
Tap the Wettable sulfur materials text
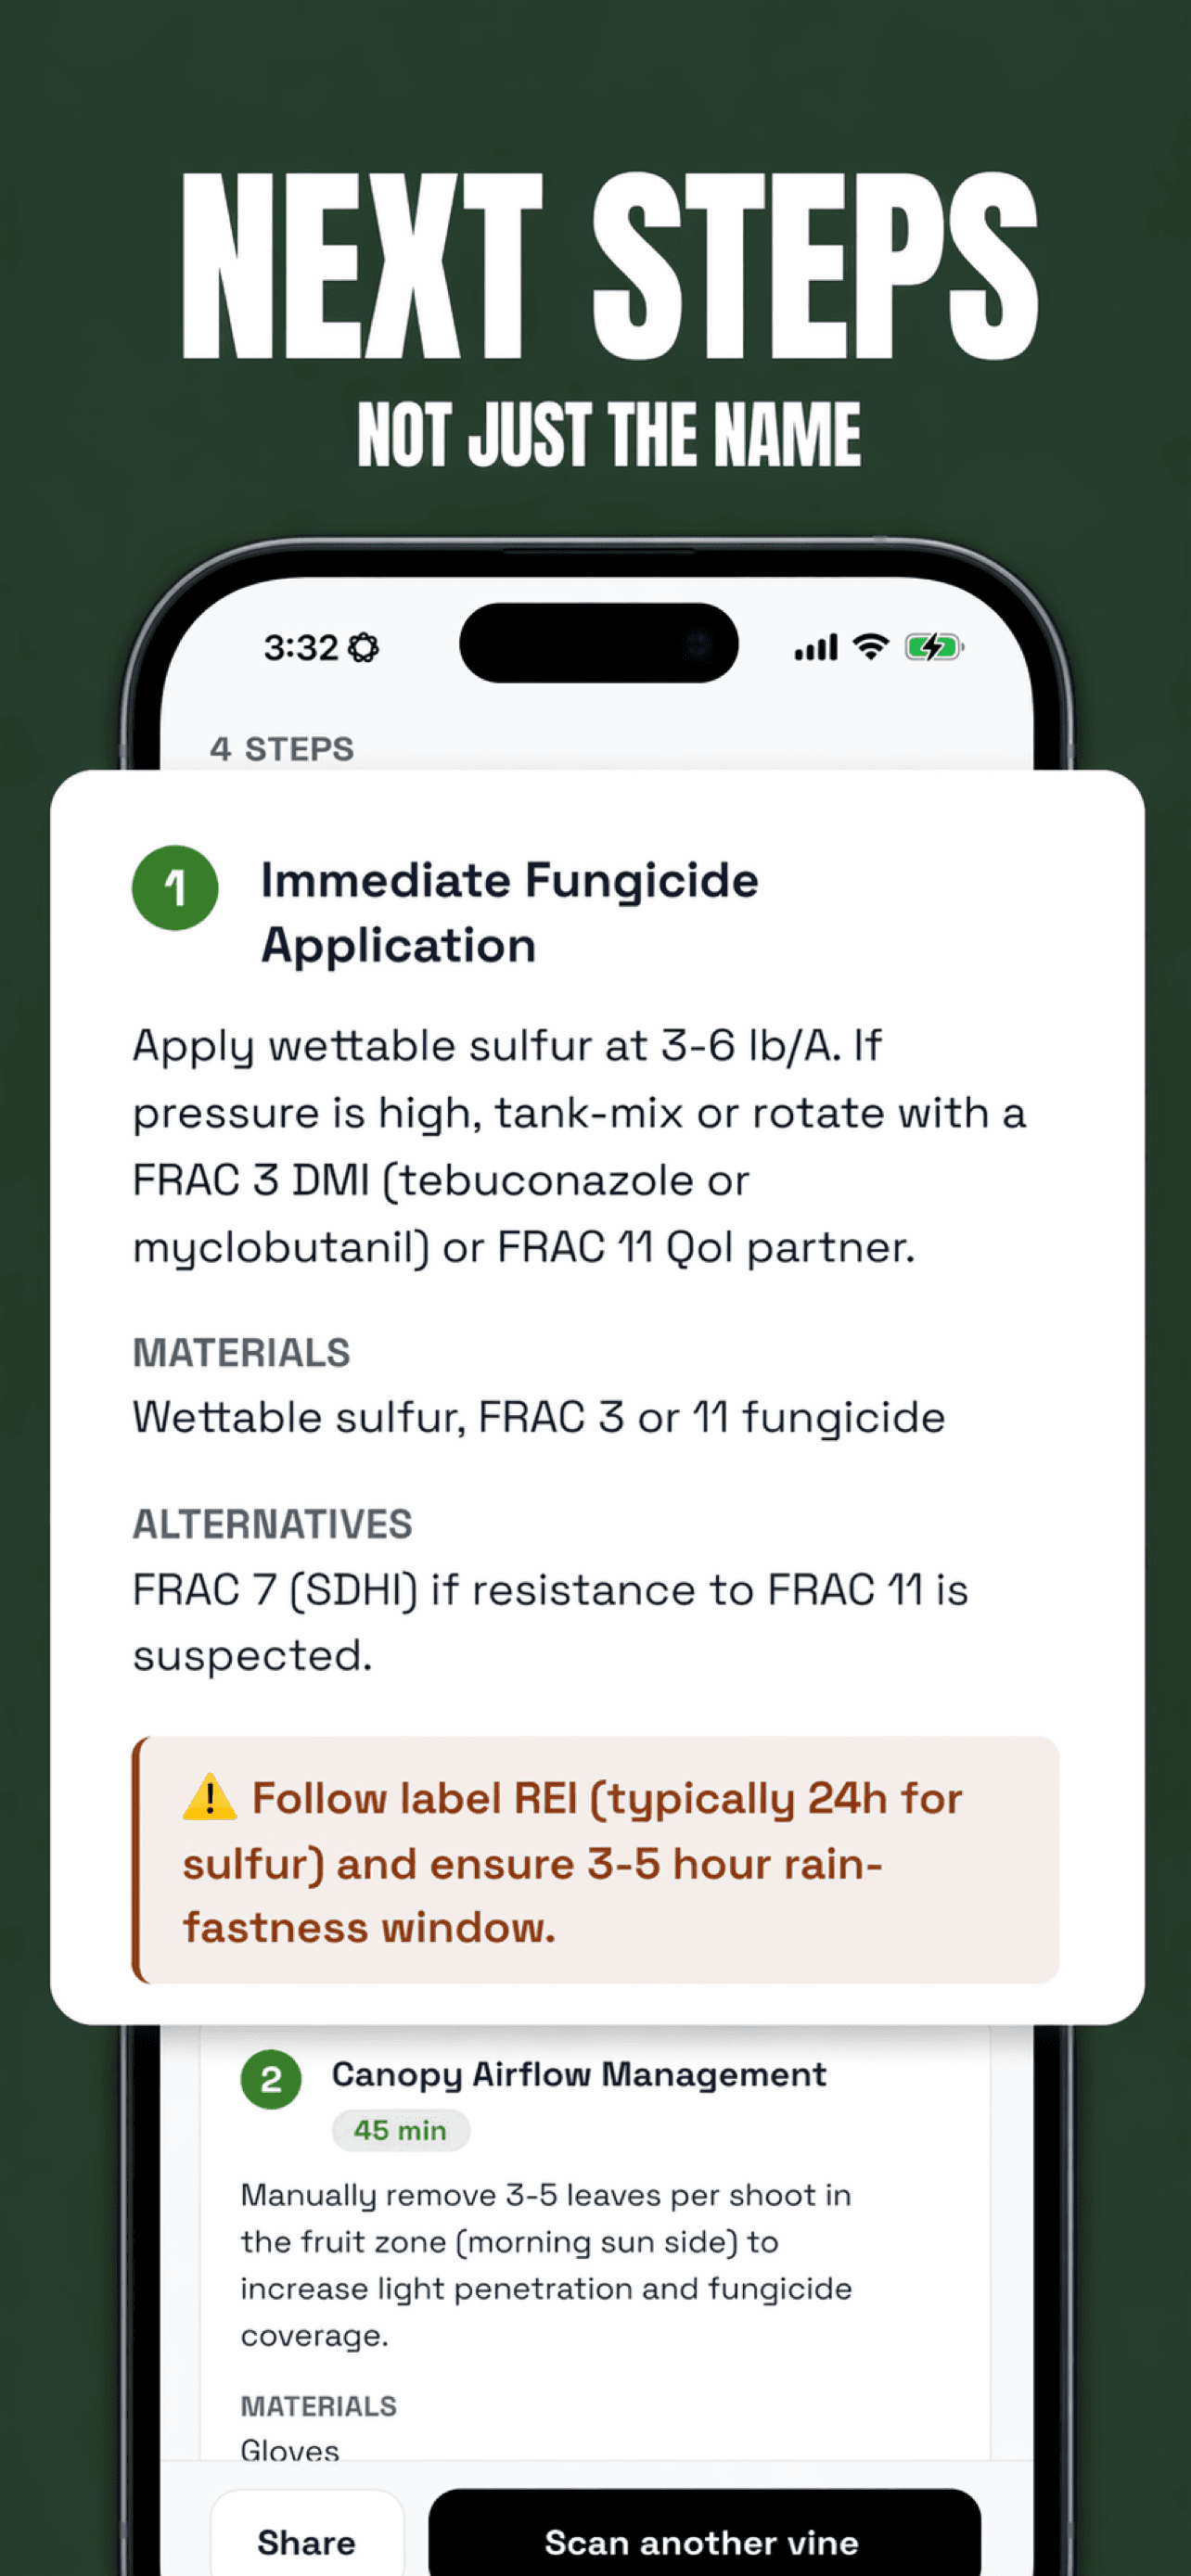(539, 1417)
